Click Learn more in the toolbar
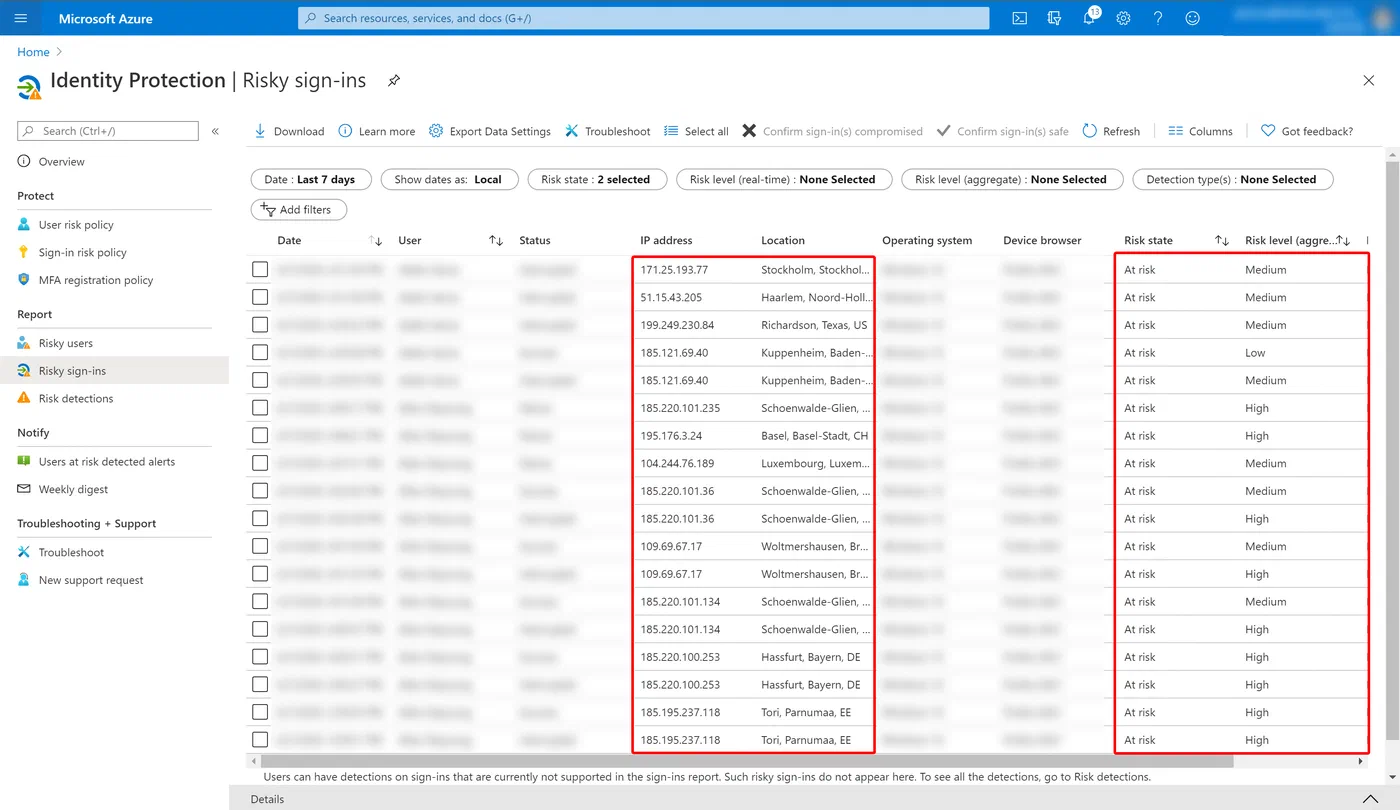This screenshot has height=810, width=1400. [377, 131]
